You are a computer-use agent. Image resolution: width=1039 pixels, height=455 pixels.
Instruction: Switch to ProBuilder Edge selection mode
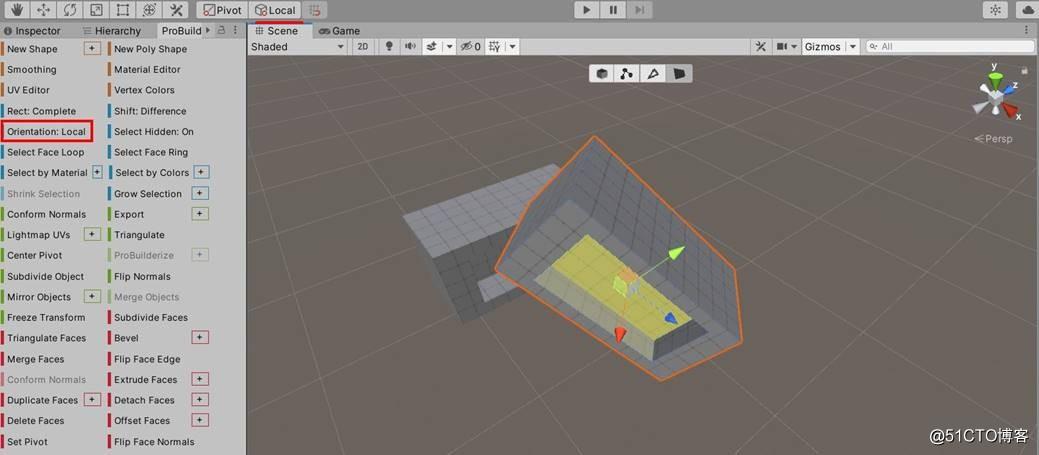tap(653, 74)
